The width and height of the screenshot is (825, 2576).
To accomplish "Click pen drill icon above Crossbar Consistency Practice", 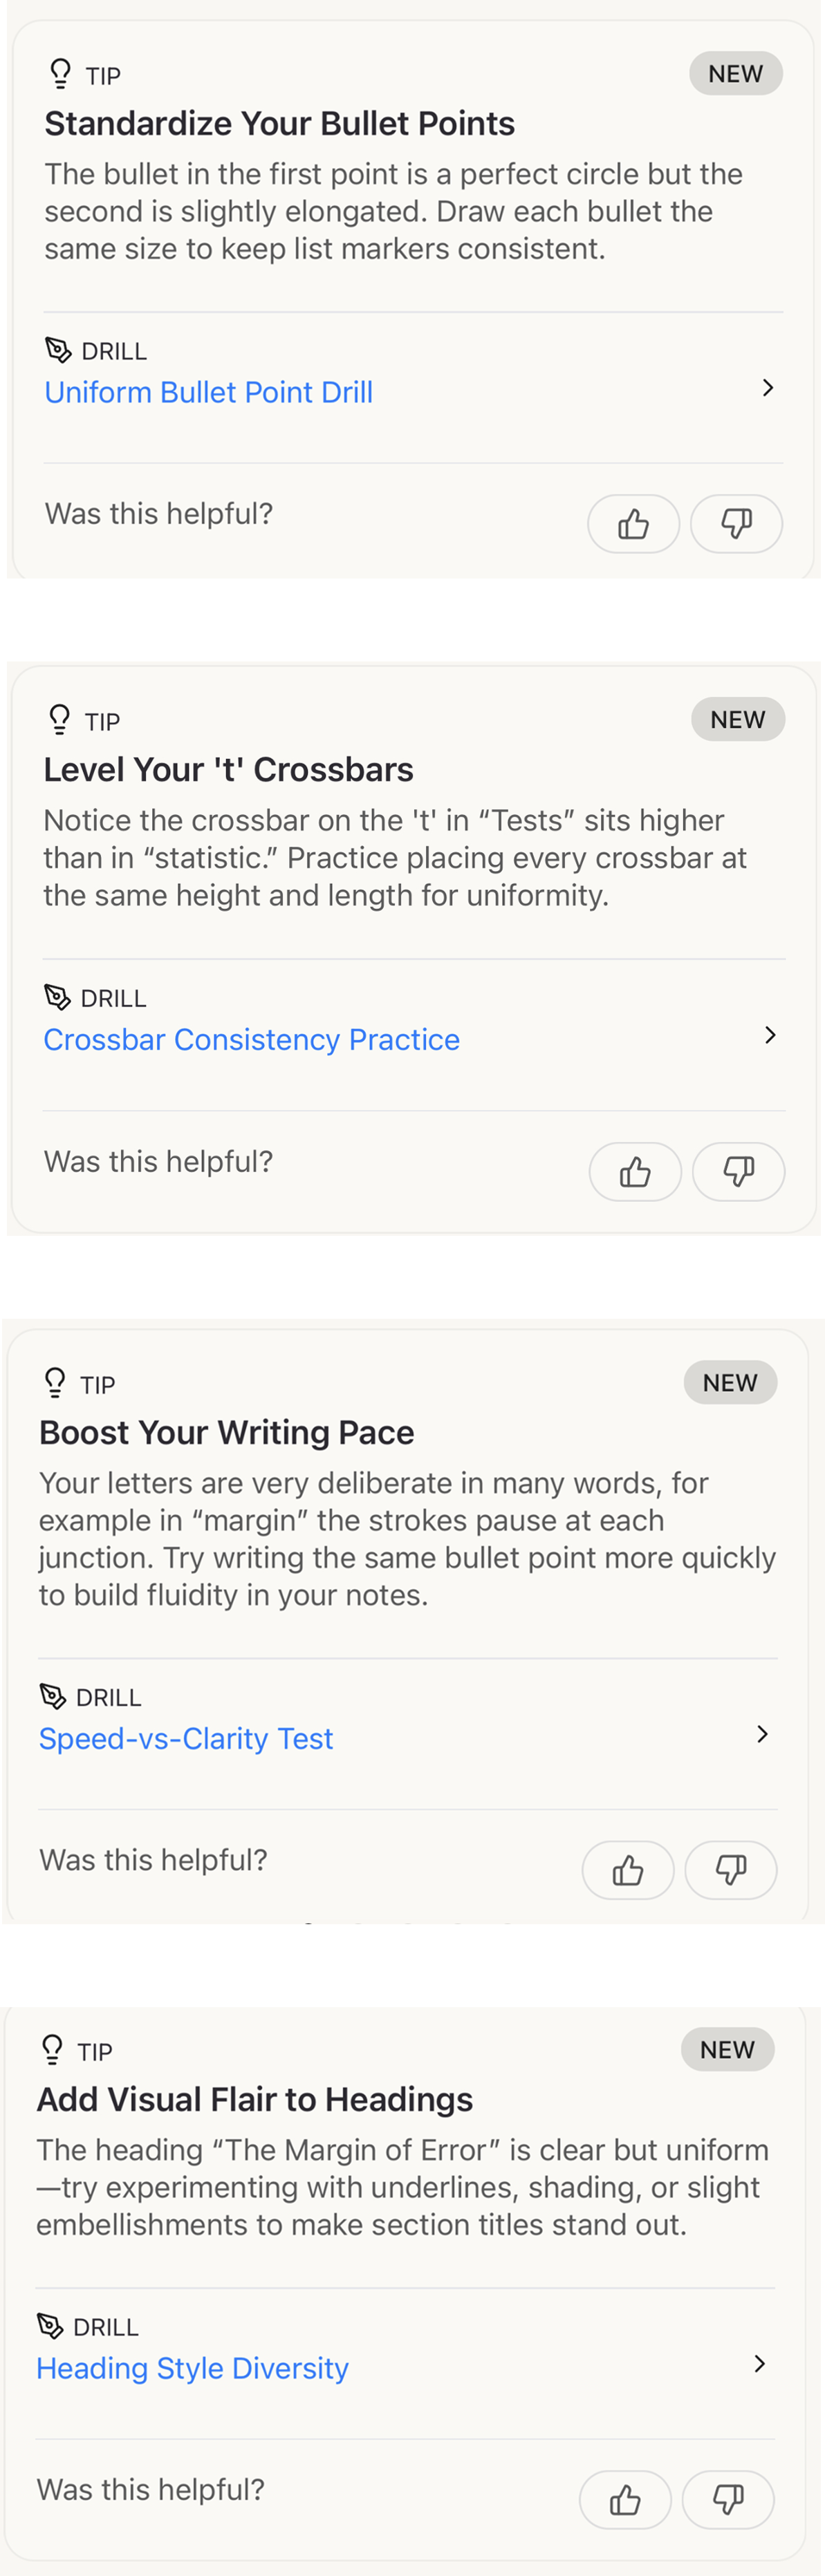I will (x=57, y=997).
